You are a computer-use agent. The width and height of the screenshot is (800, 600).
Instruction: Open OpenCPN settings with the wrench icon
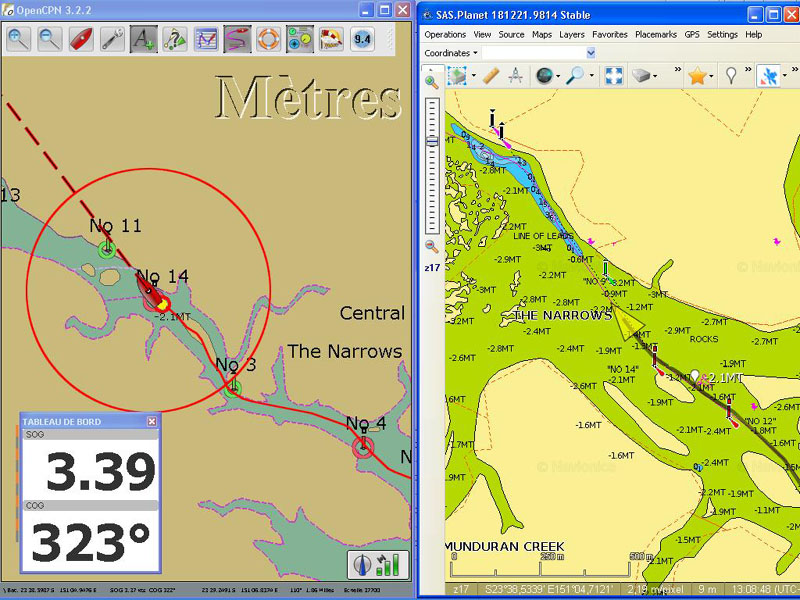click(x=112, y=39)
